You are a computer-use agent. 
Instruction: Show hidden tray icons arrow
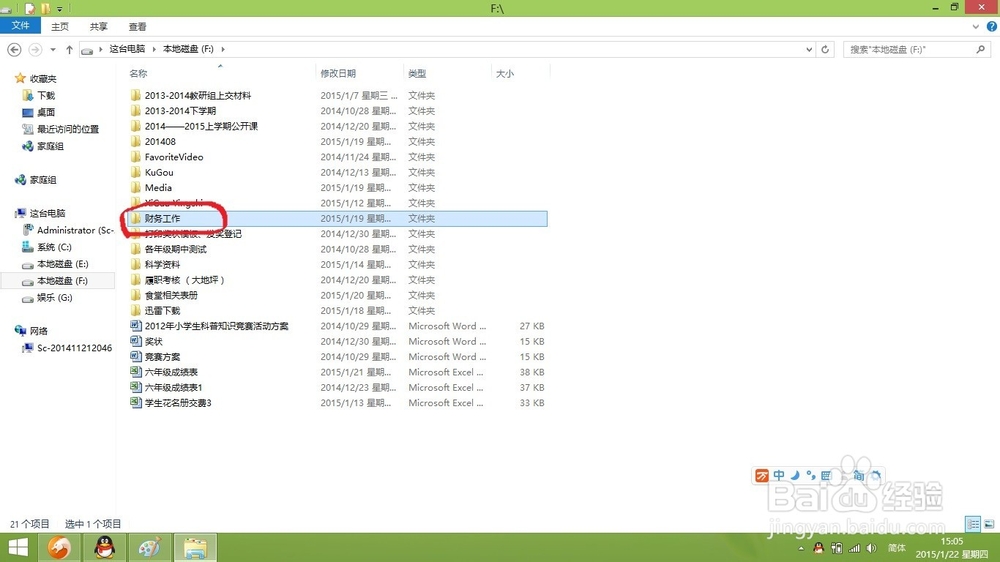801,548
